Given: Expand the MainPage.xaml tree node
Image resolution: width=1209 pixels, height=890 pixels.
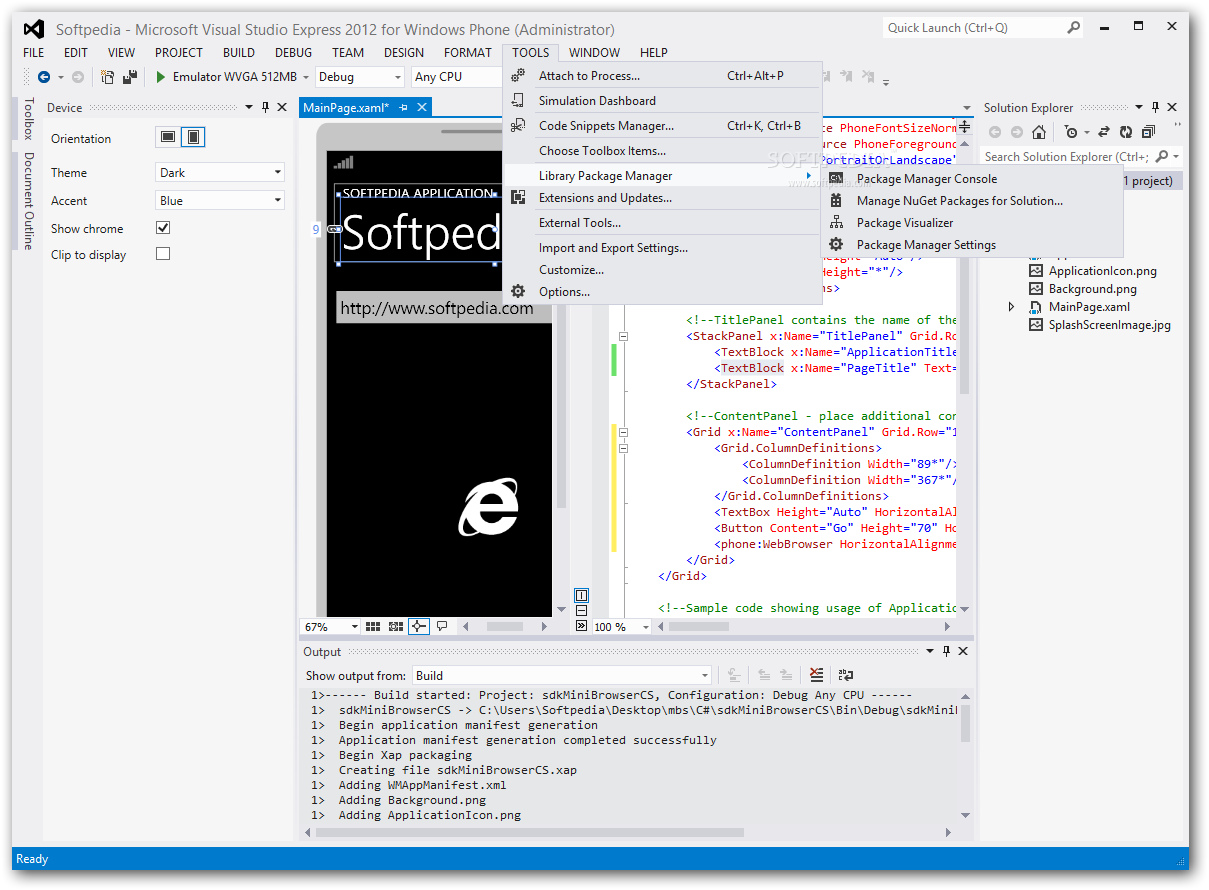Looking at the screenshot, I should (x=1011, y=307).
